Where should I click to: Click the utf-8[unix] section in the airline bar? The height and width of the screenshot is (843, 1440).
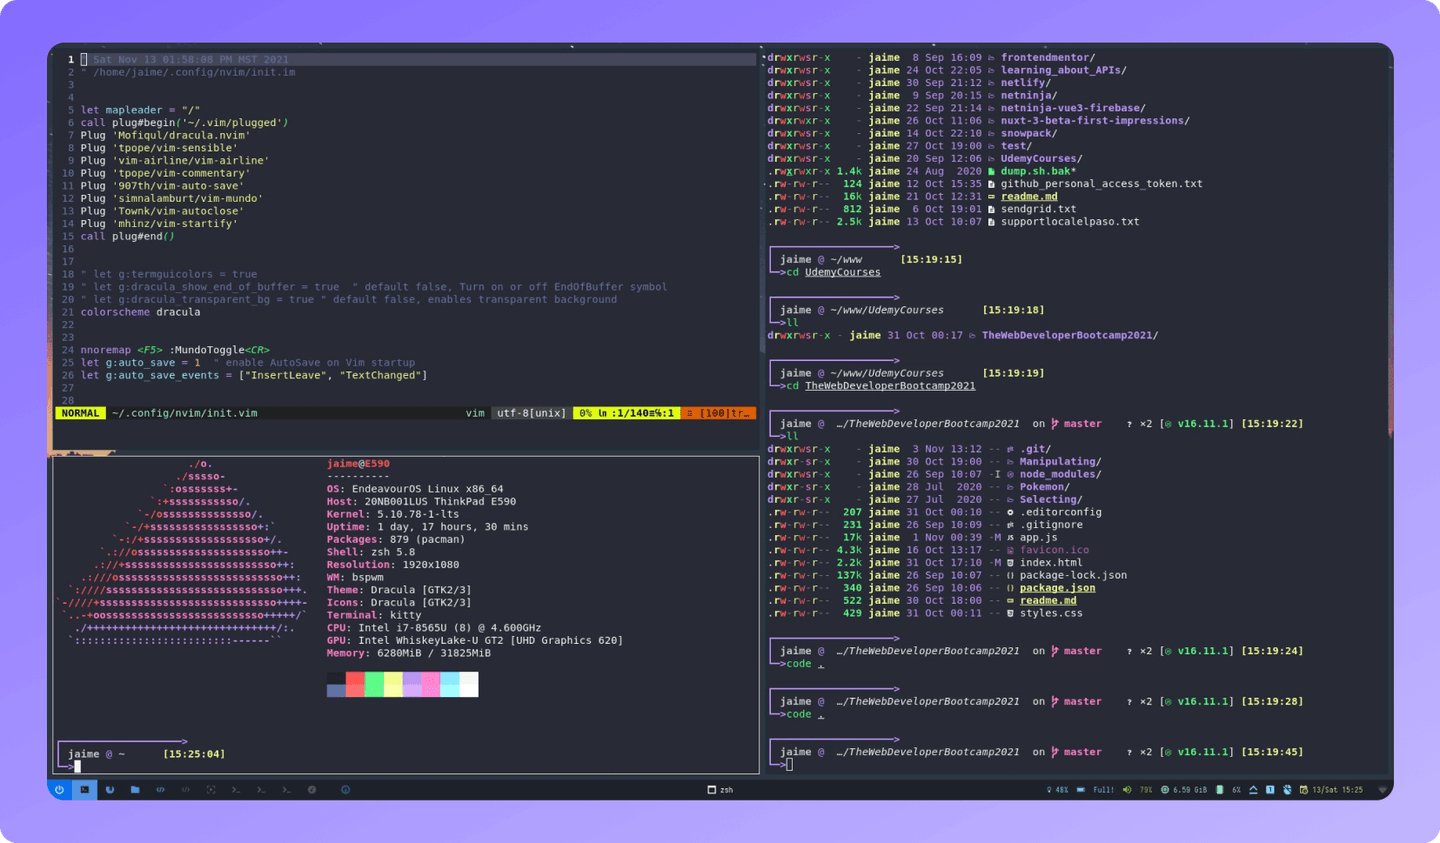(532, 413)
